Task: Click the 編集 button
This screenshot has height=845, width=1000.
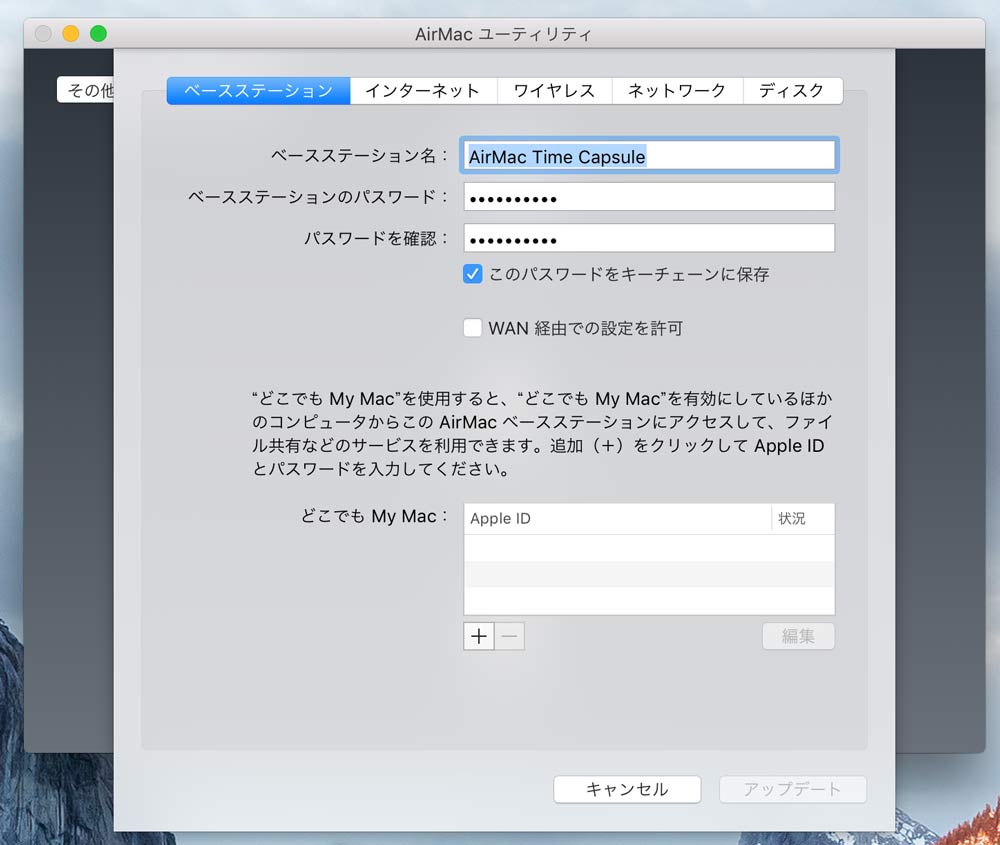Action: pos(798,636)
